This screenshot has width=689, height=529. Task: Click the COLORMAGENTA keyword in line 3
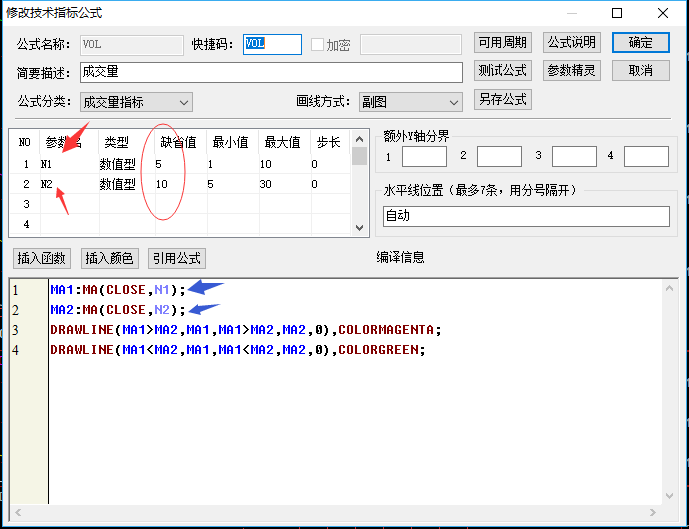pyautogui.click(x=386, y=330)
